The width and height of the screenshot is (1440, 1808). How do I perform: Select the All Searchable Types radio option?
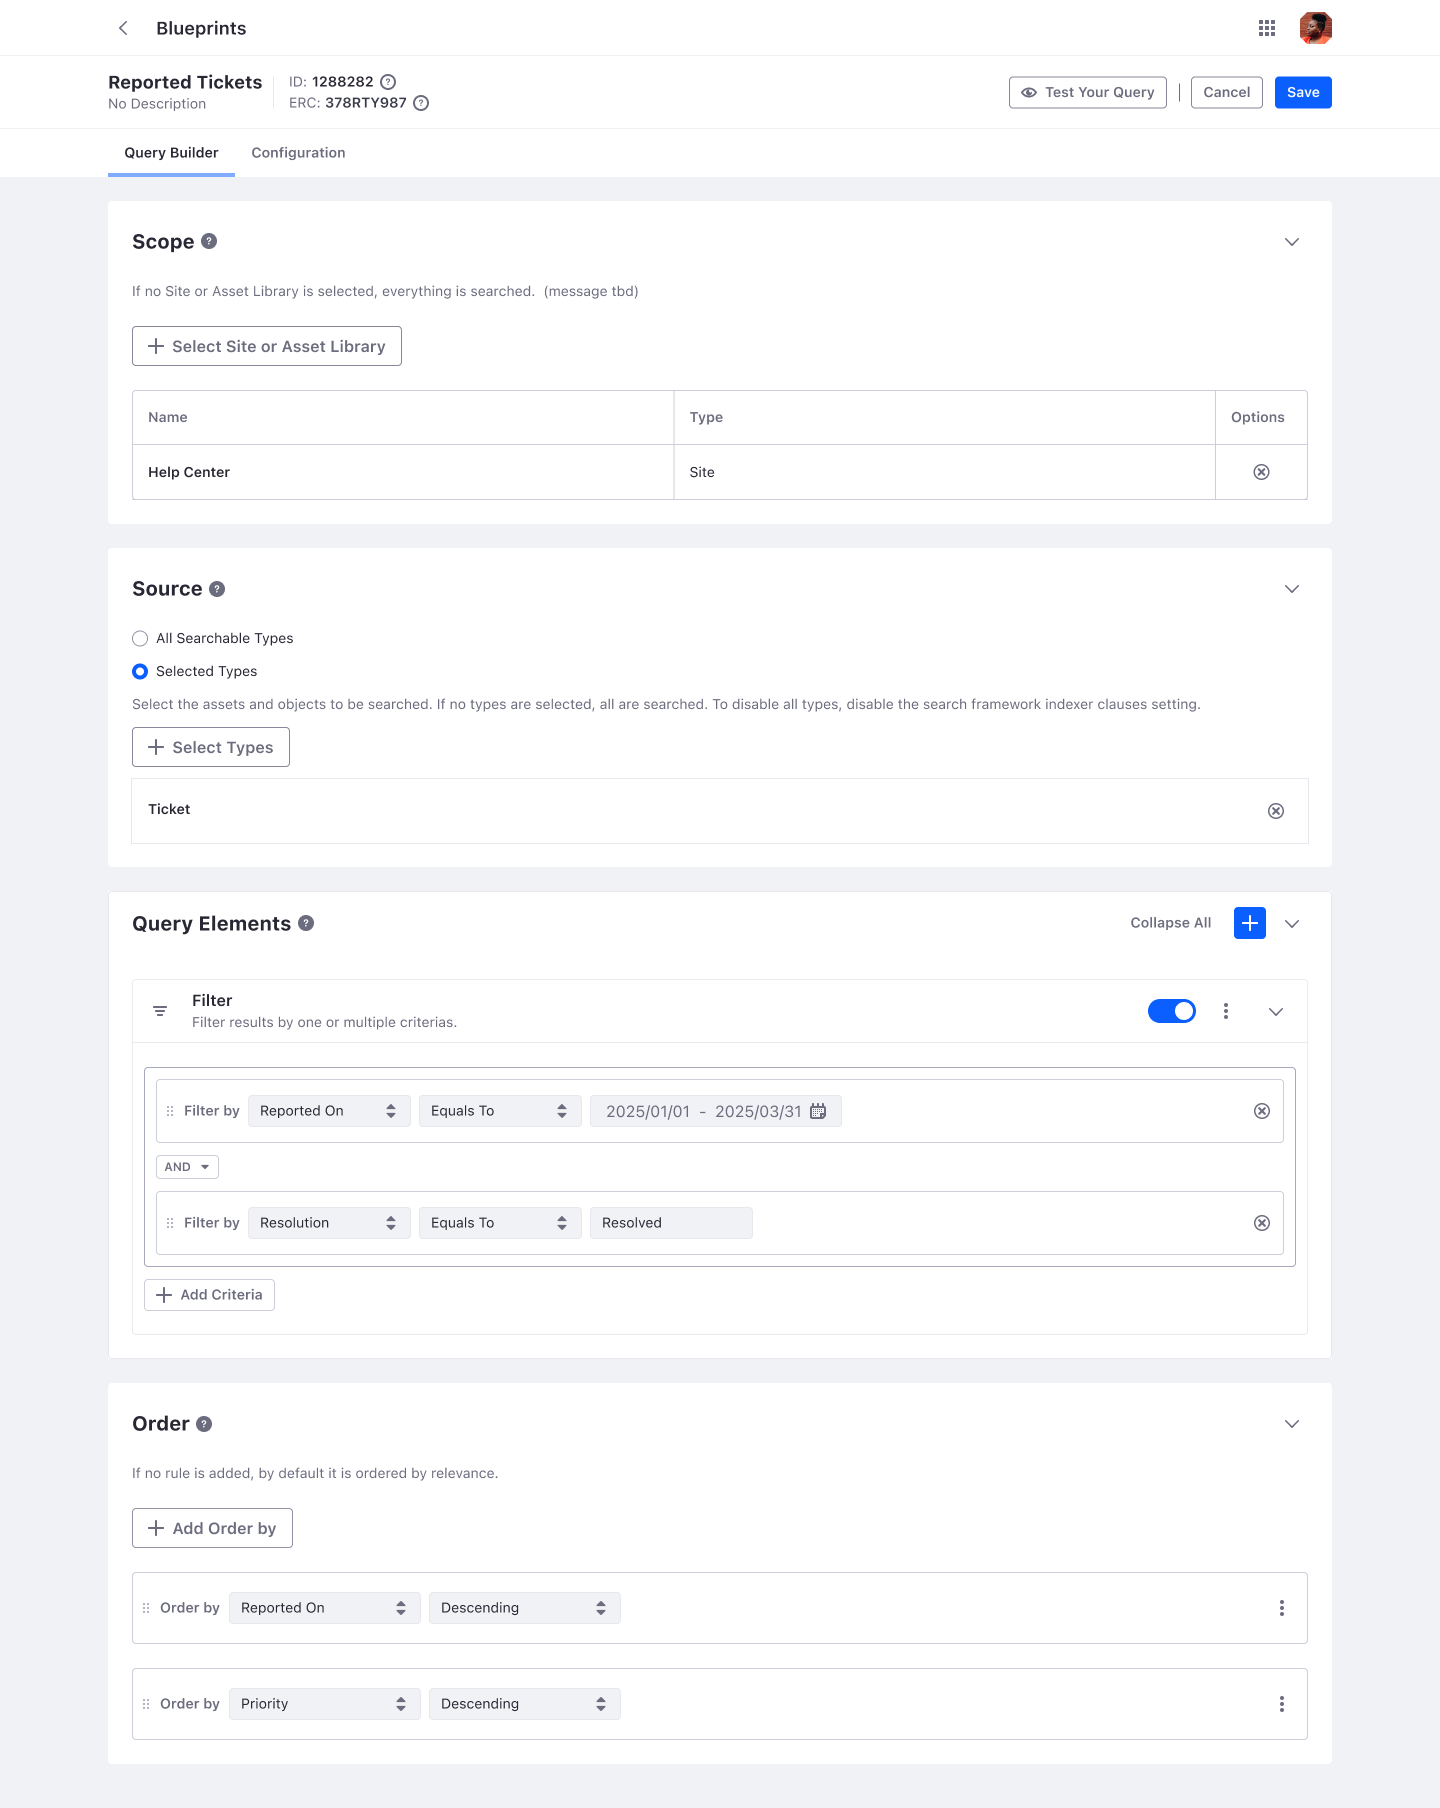pyautogui.click(x=140, y=638)
